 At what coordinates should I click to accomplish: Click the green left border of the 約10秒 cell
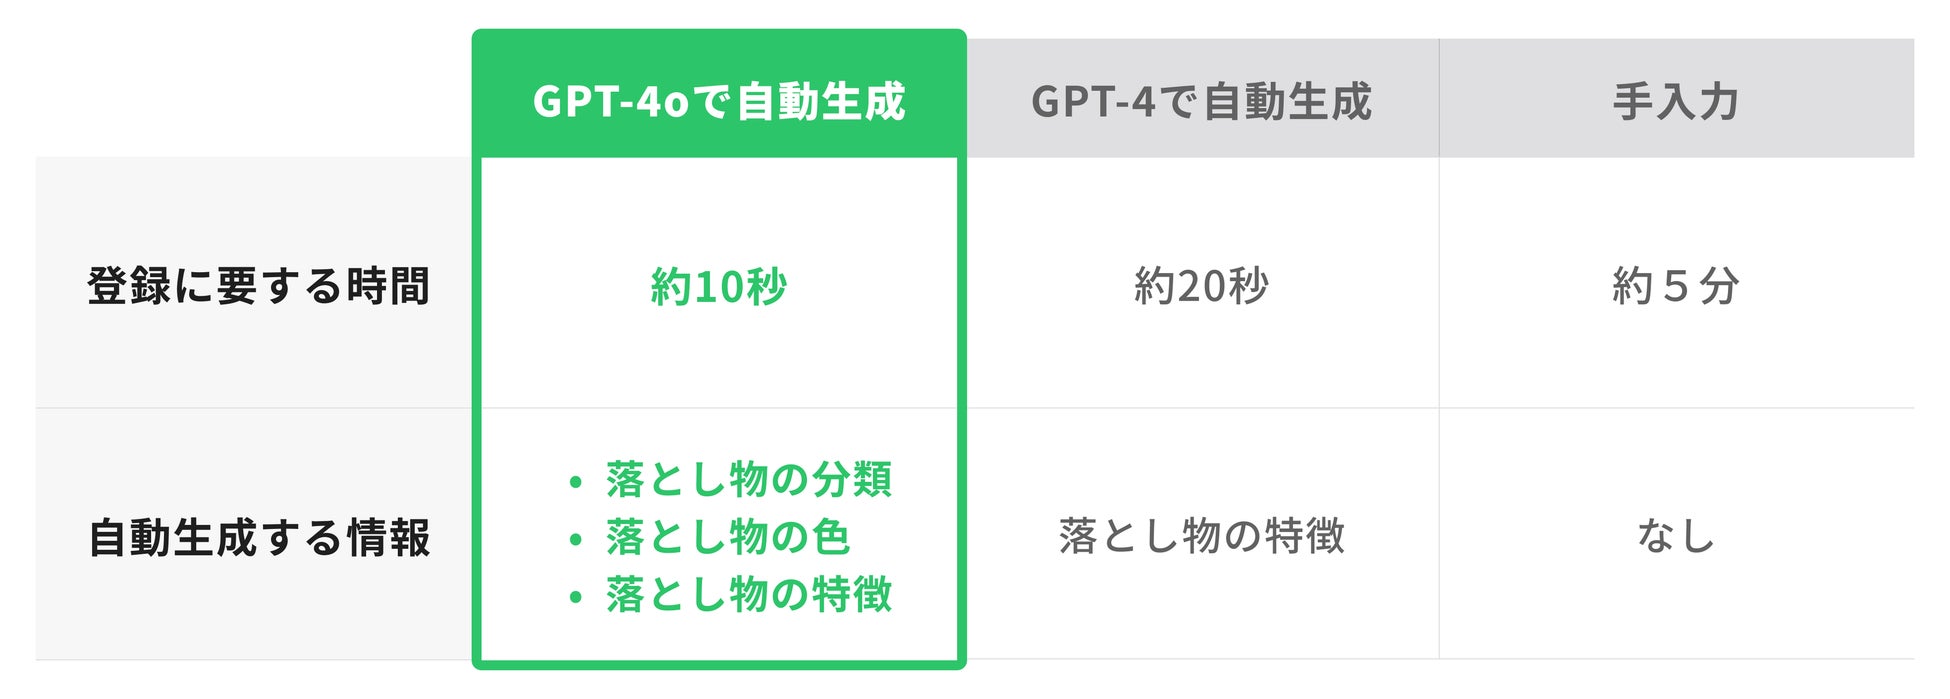point(477,286)
